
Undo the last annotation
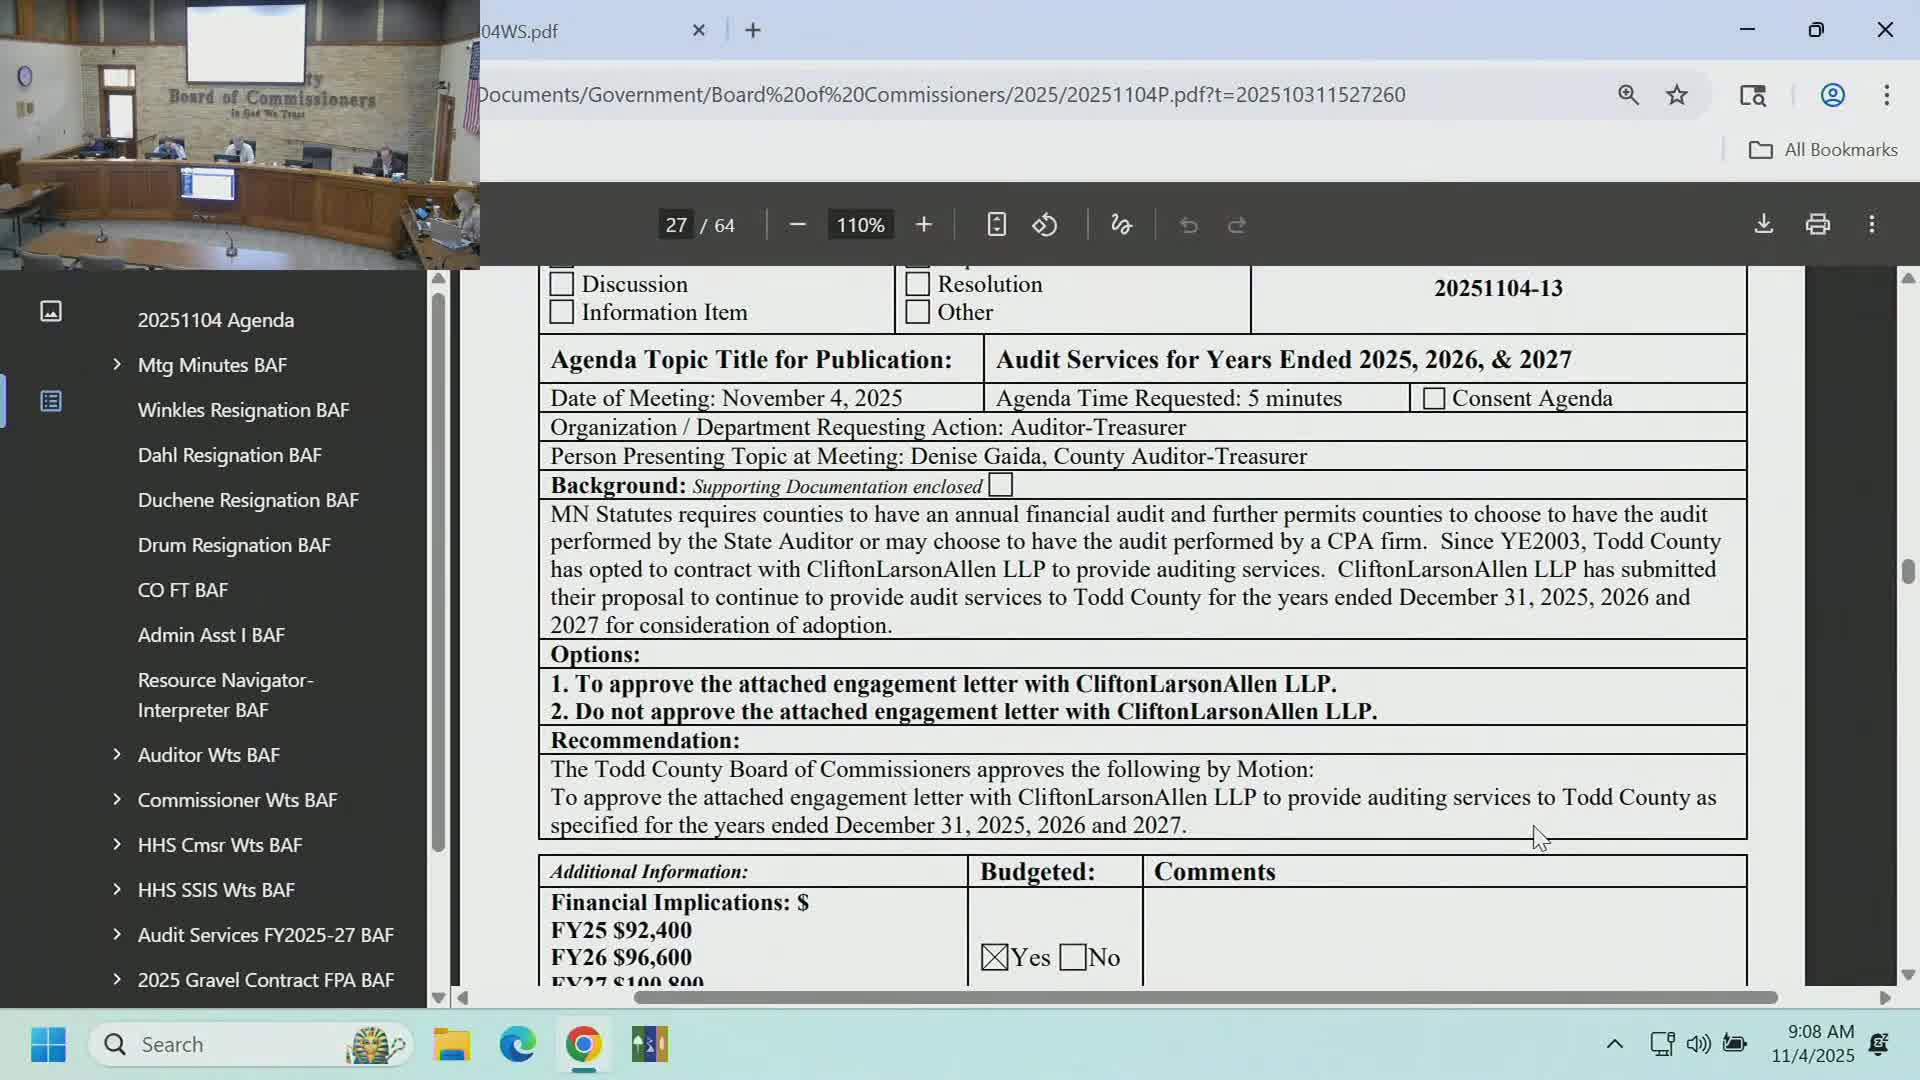tap(1189, 224)
